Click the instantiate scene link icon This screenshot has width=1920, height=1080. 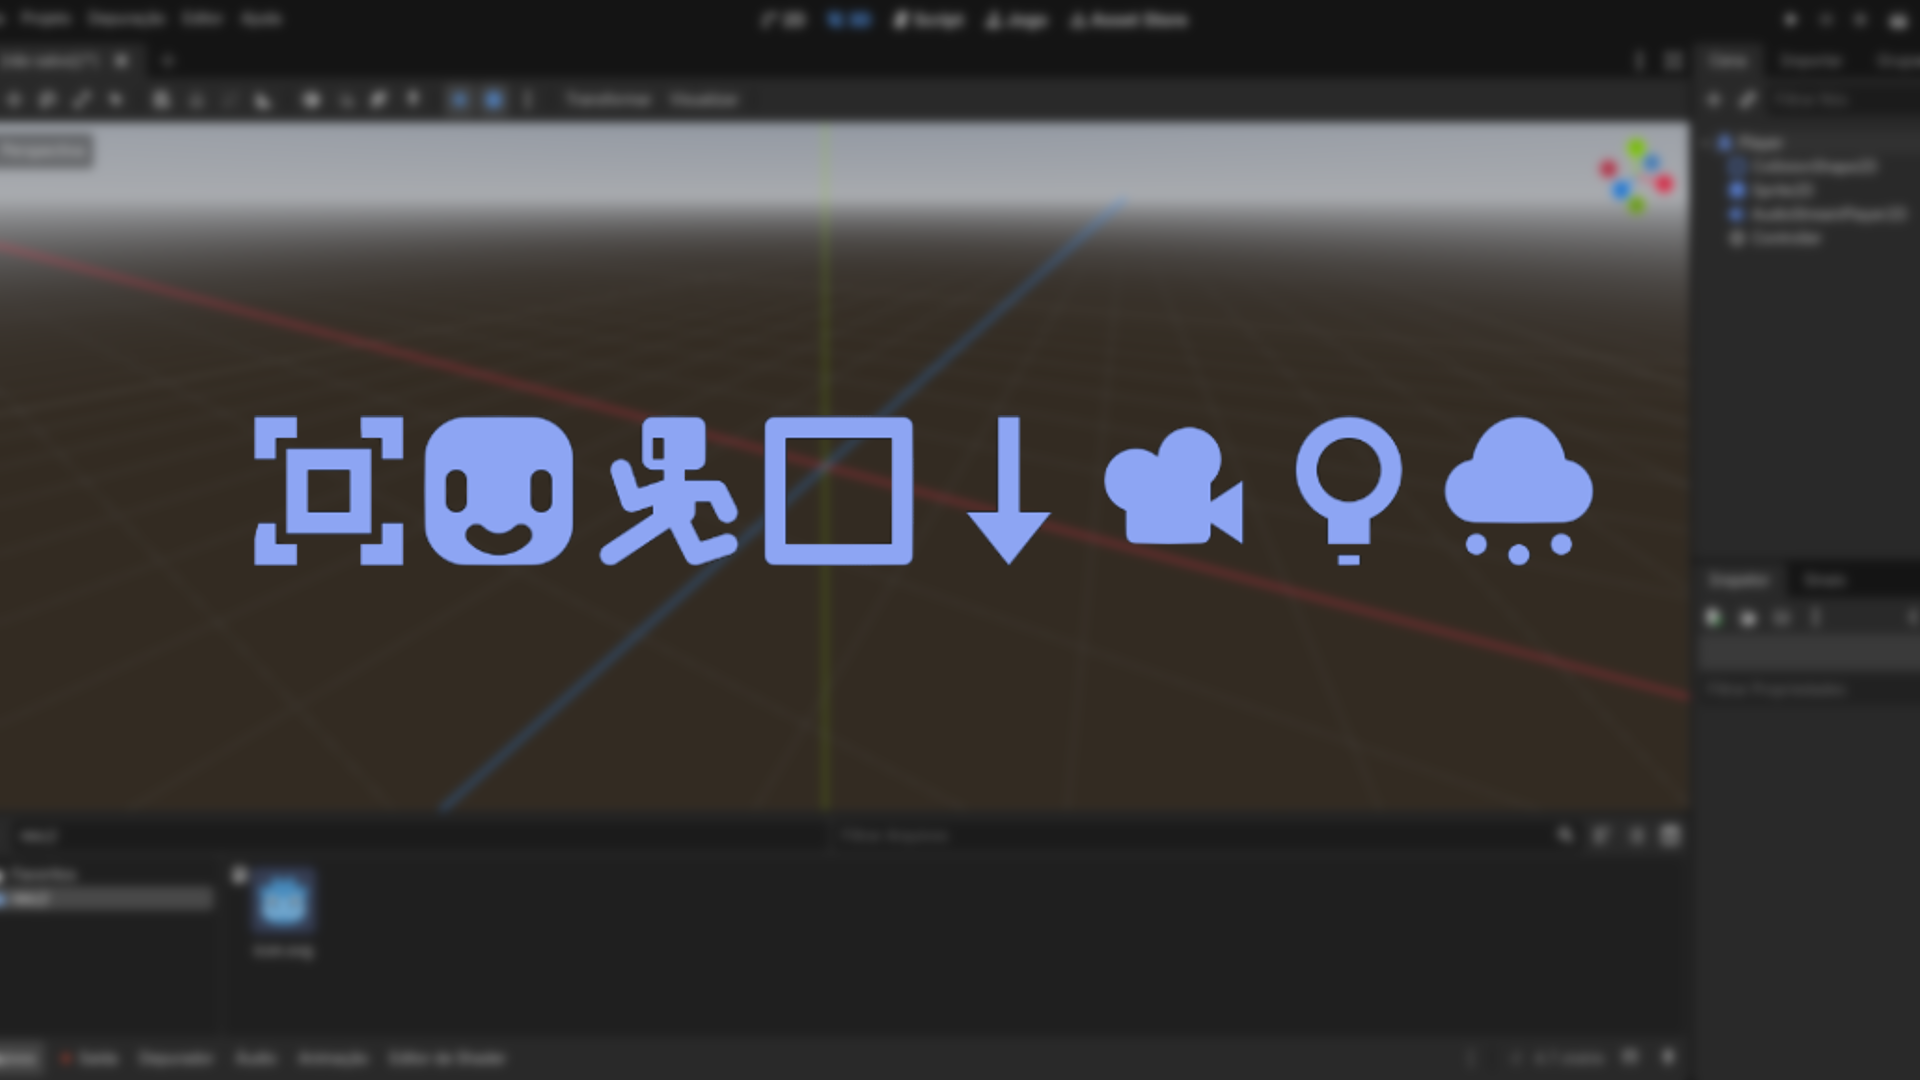[1746, 100]
